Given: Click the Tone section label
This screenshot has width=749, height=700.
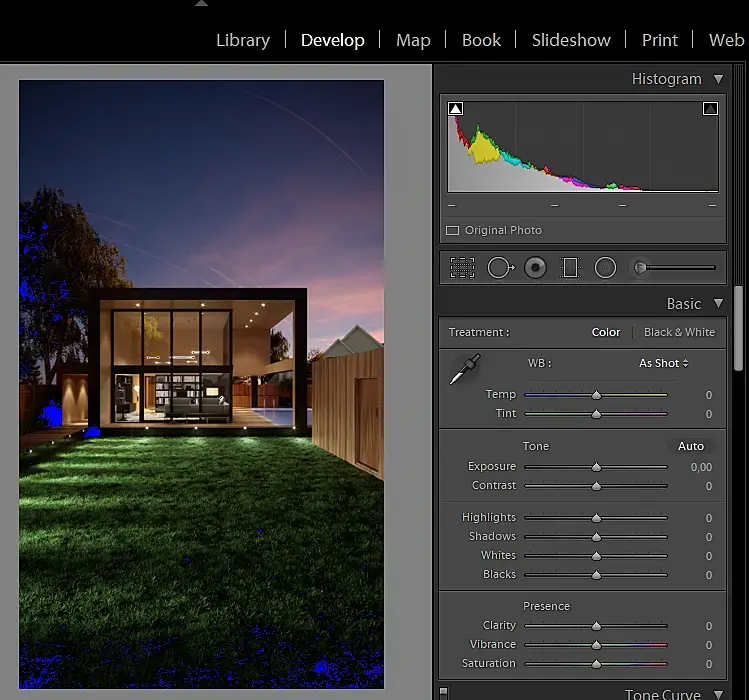Looking at the screenshot, I should [x=535, y=446].
